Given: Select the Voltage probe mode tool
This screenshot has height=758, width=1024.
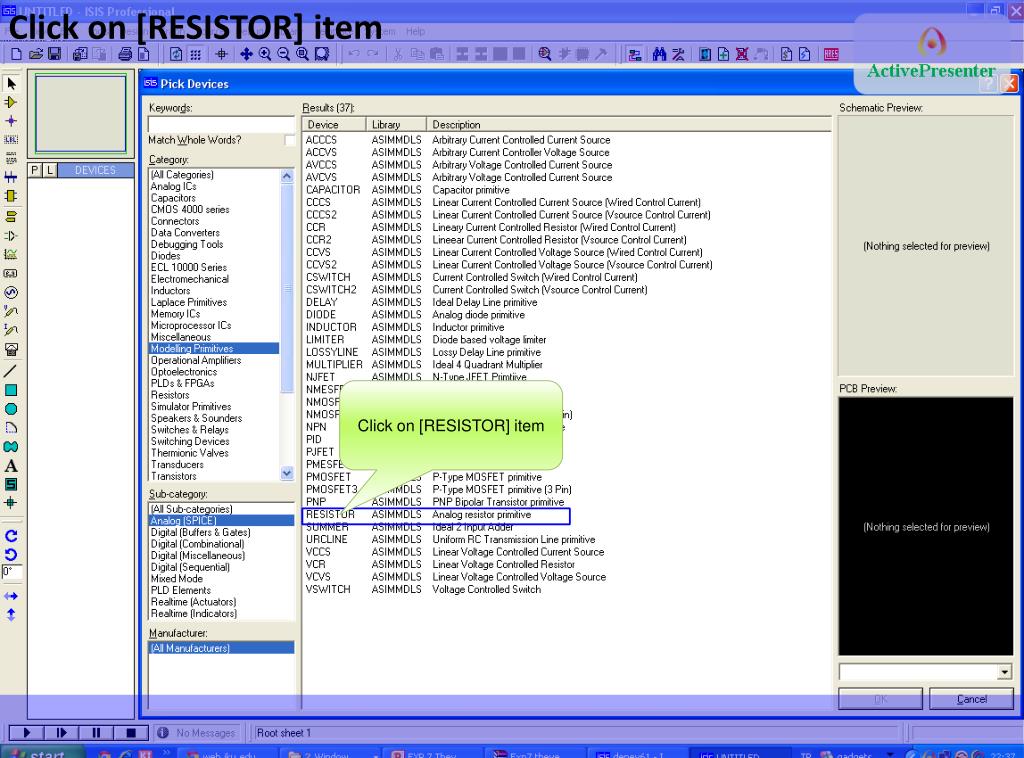Looking at the screenshot, I should [x=11, y=311].
